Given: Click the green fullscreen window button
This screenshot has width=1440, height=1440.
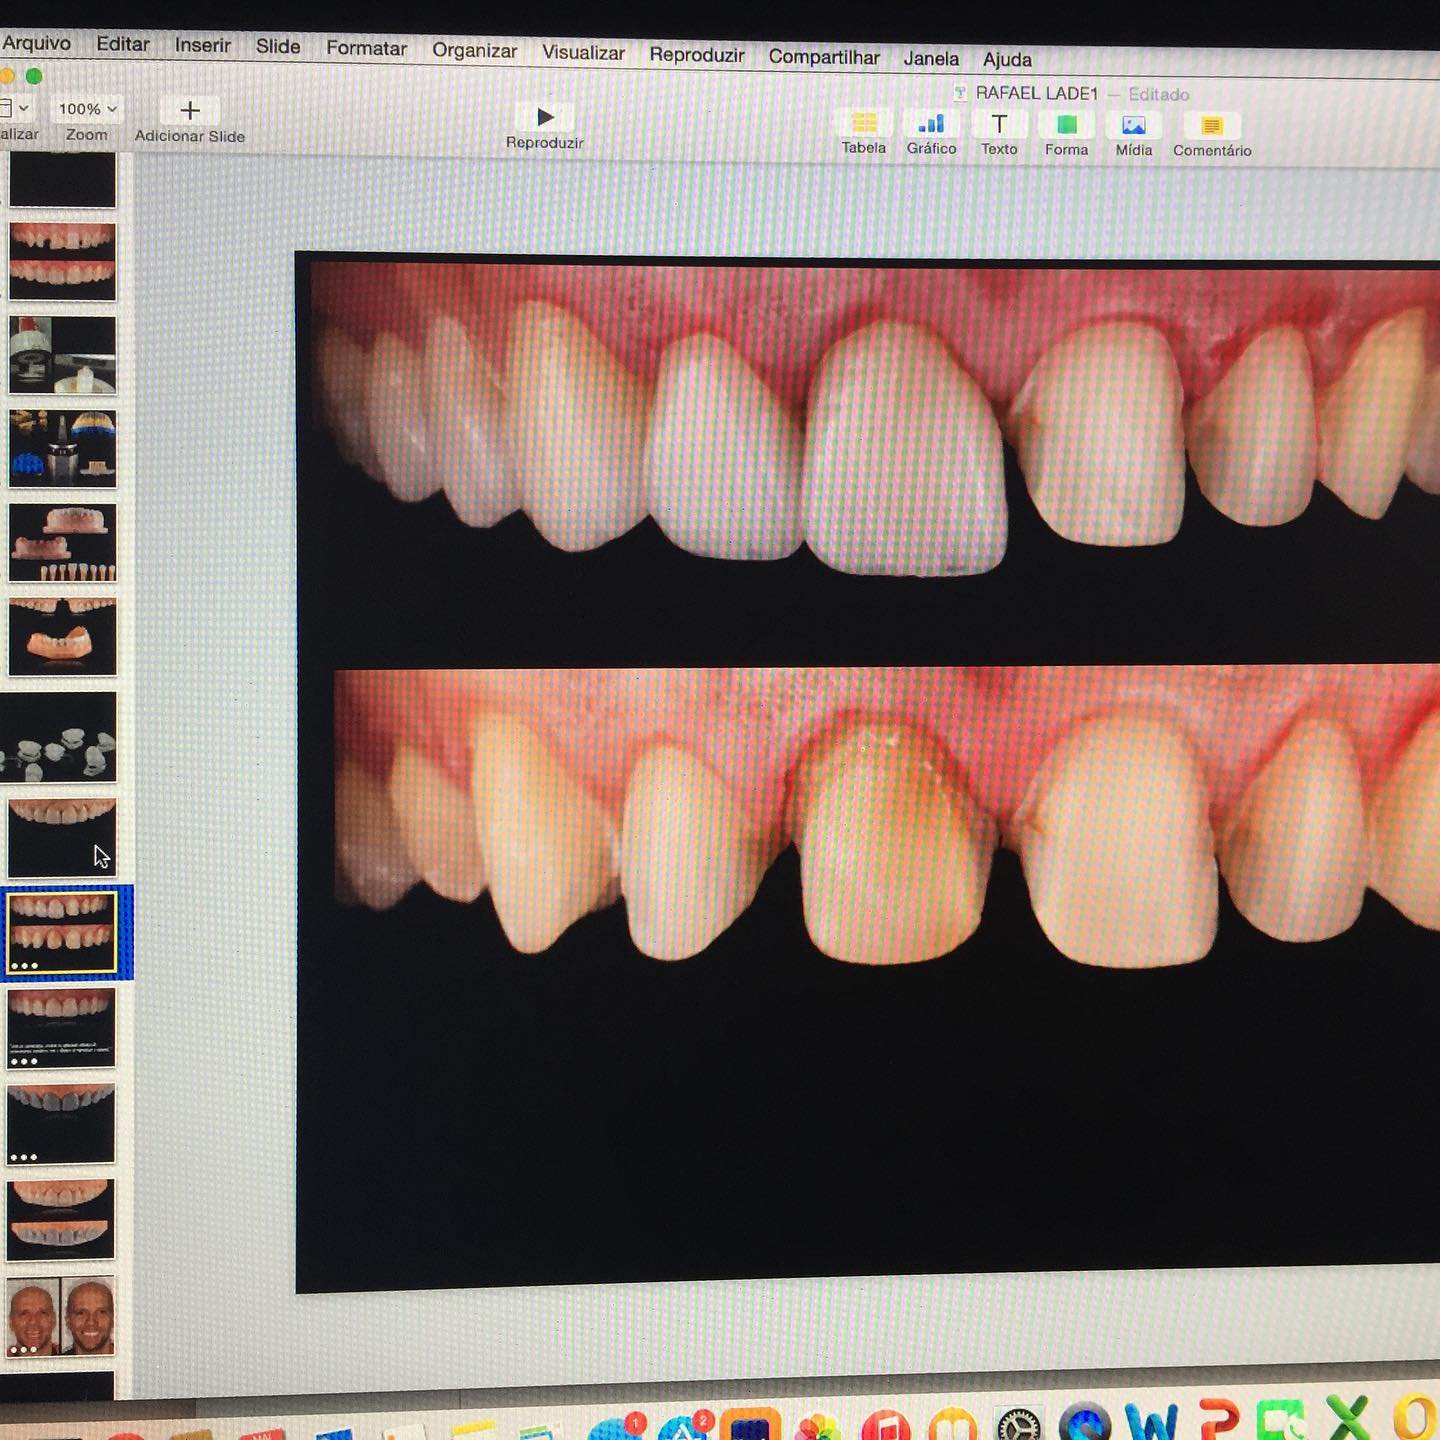Looking at the screenshot, I should click(34, 76).
